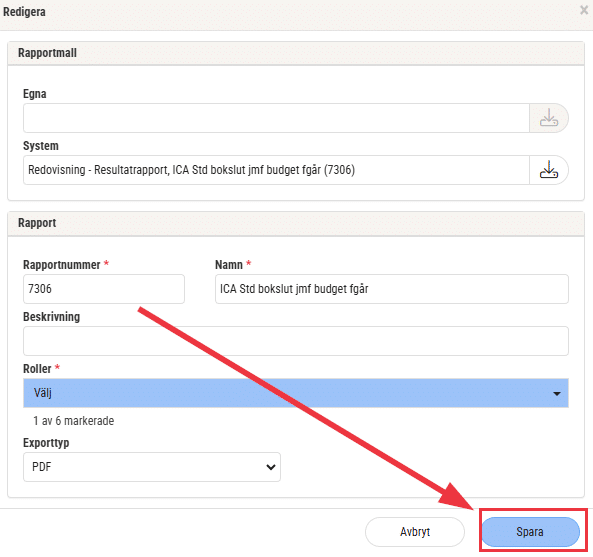Close the Redigera dialog with the X
593x557 pixels.
(584, 11)
